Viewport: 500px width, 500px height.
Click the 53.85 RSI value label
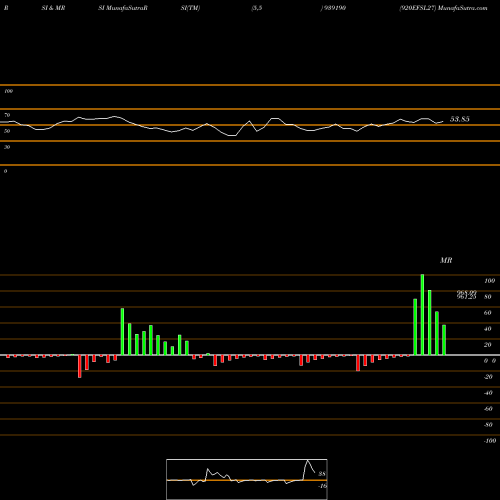coord(460,119)
